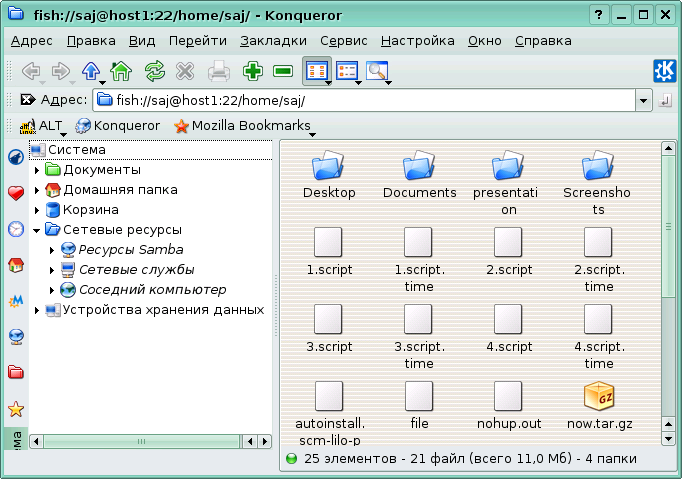
Task: Open the Закладки menu
Action: [273, 41]
